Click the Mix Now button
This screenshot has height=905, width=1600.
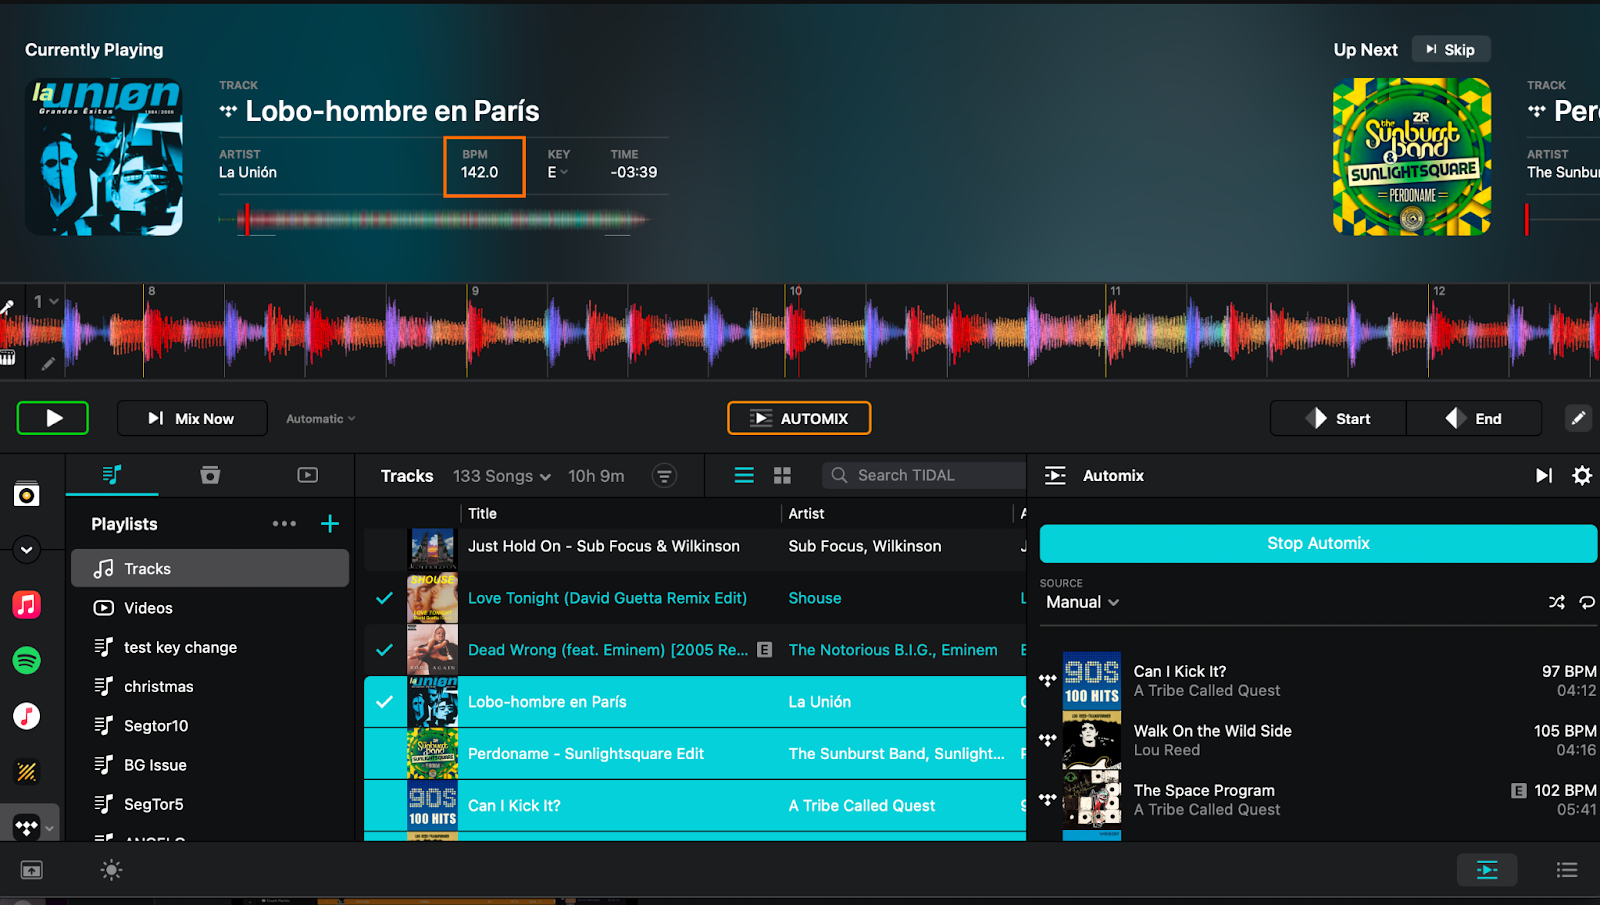[x=192, y=418]
